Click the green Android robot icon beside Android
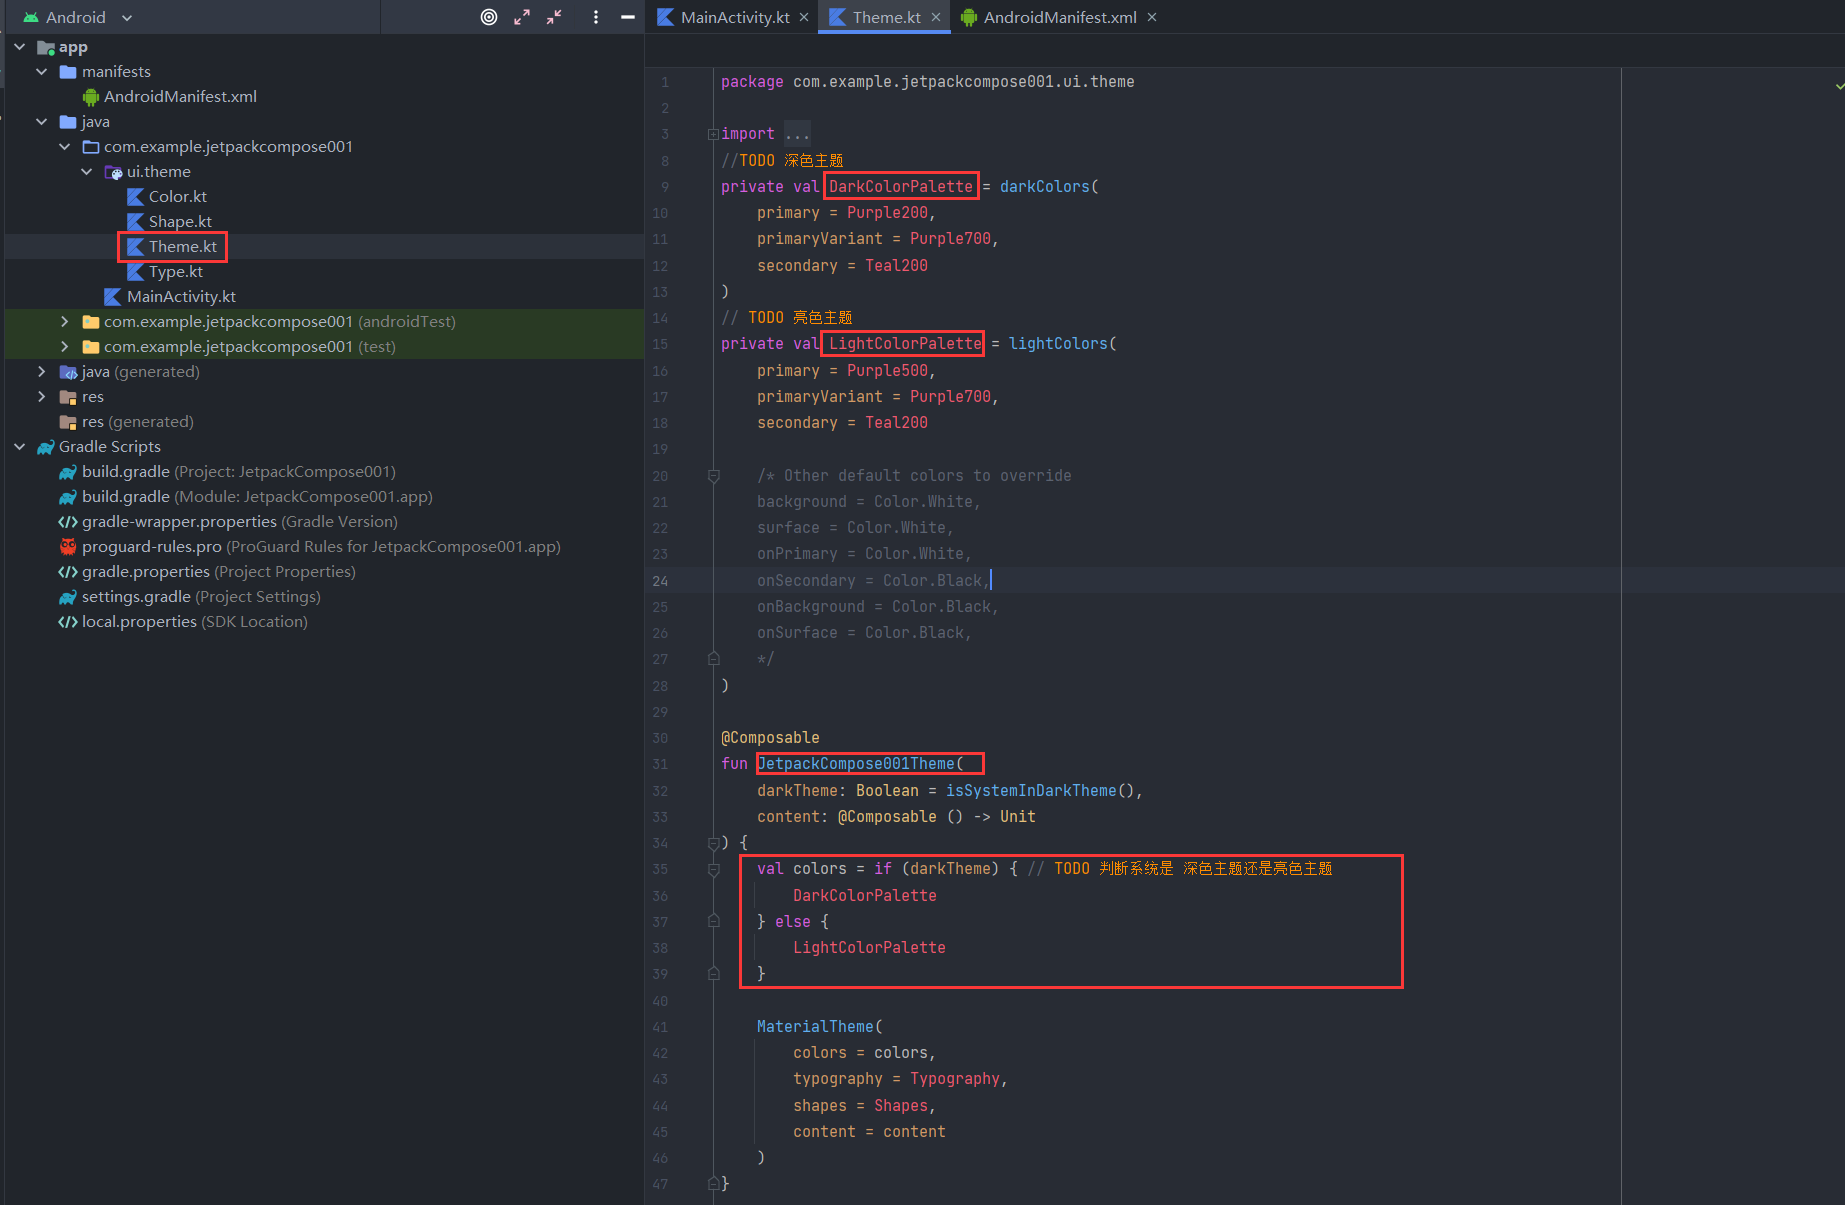Image resolution: width=1845 pixels, height=1205 pixels. pos(30,17)
